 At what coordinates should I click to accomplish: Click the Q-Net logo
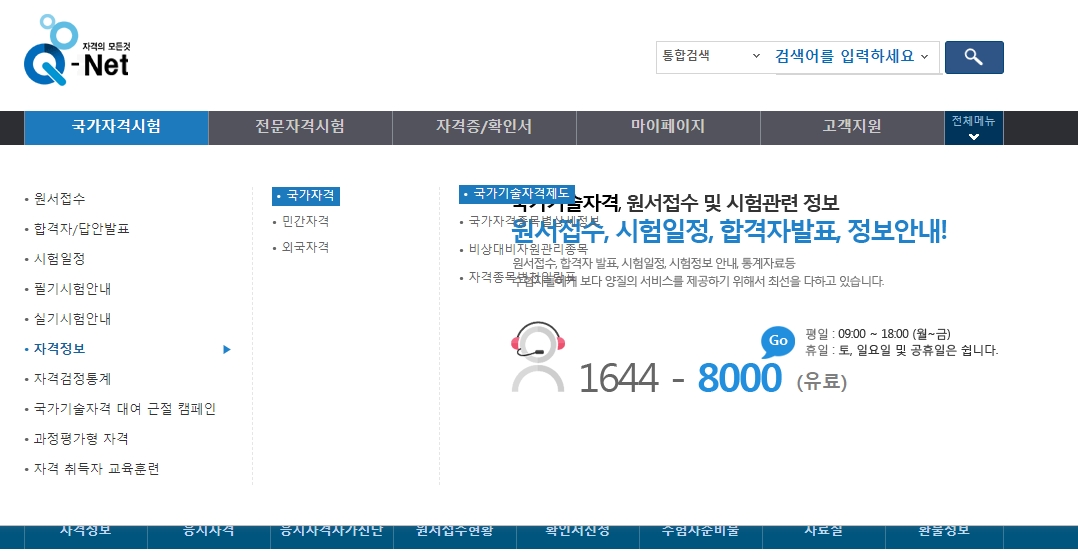(77, 50)
